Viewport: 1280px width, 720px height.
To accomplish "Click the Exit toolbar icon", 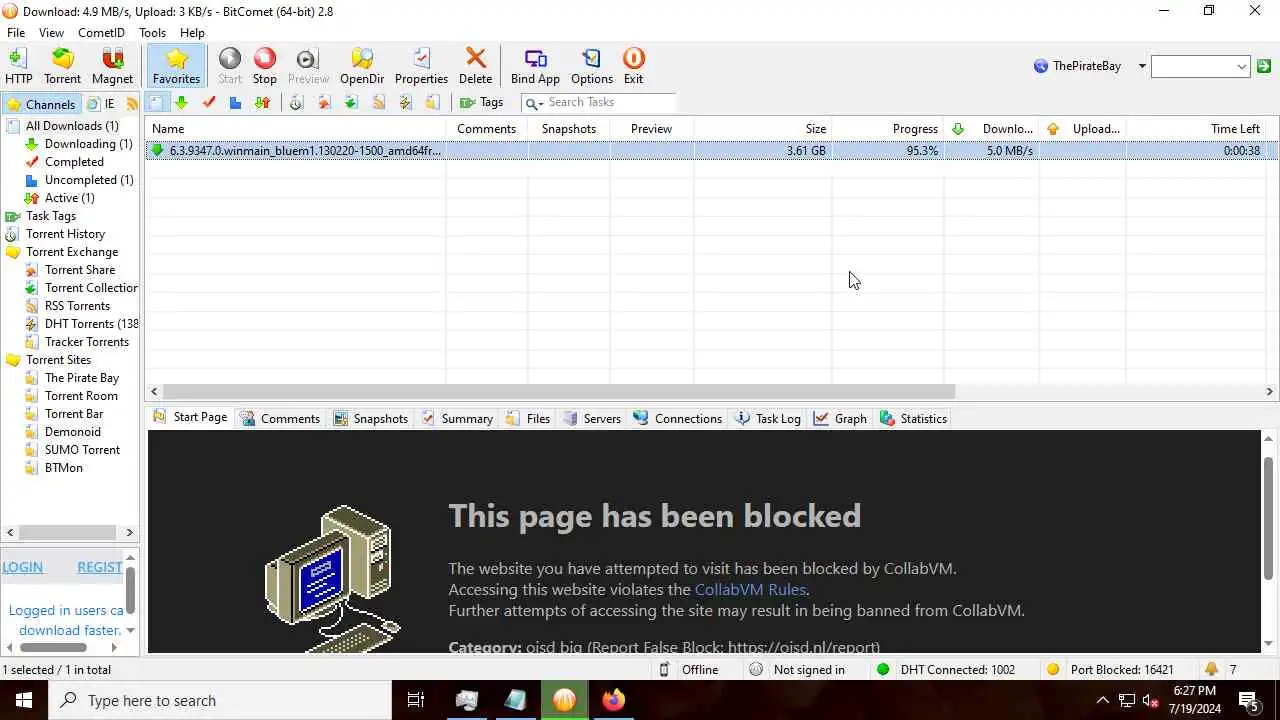I will 633,66.
